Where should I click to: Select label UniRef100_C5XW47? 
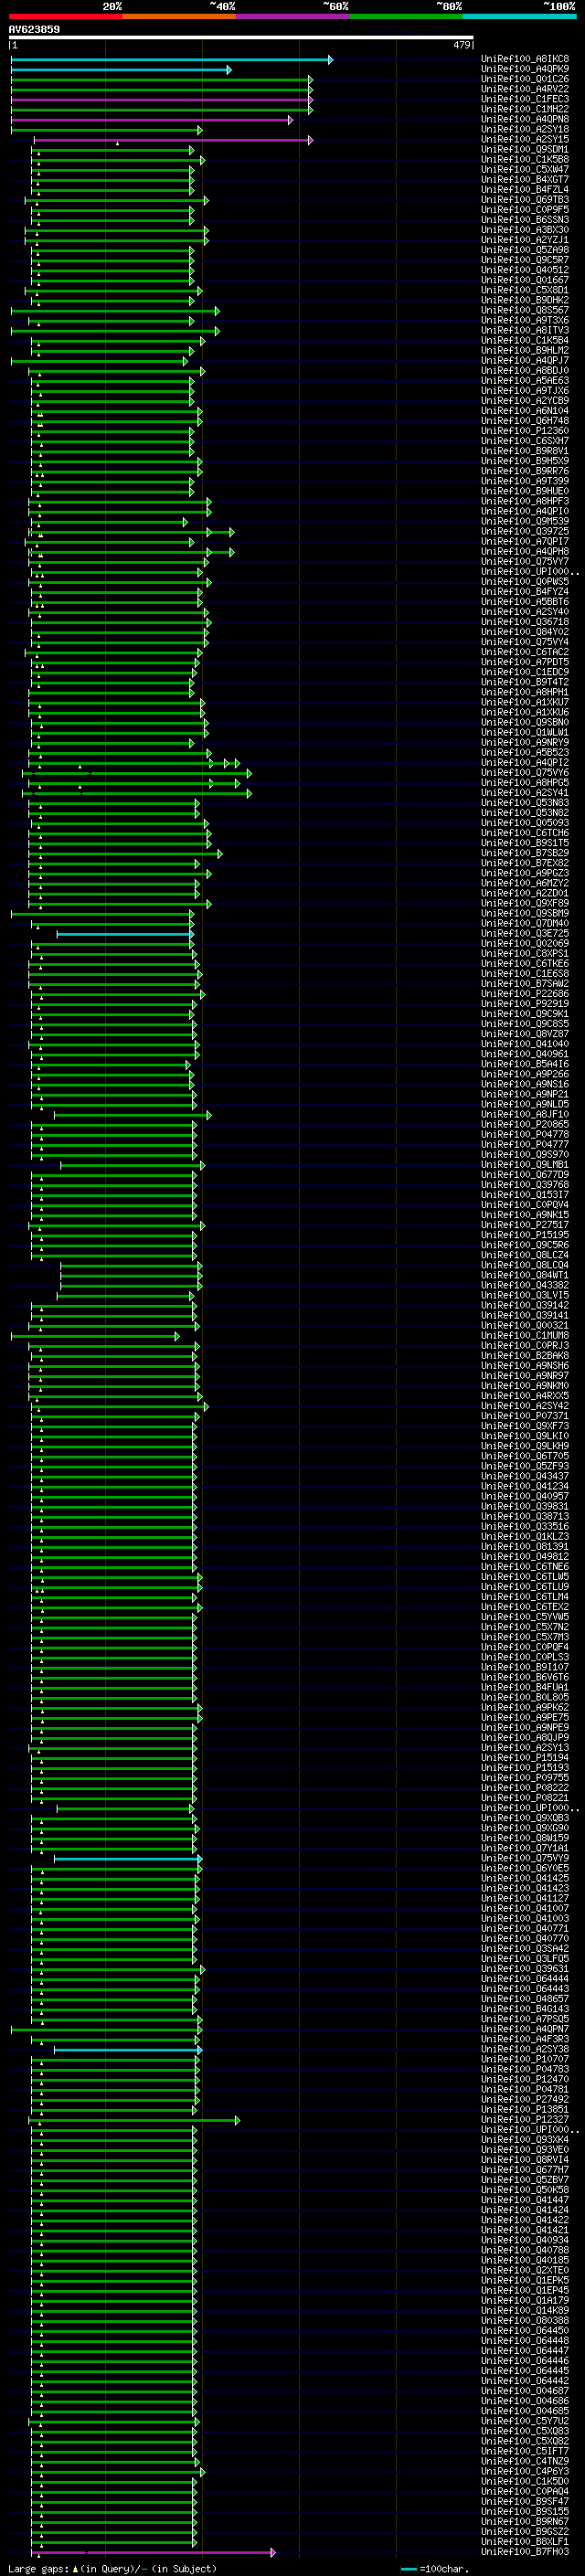tap(525, 169)
